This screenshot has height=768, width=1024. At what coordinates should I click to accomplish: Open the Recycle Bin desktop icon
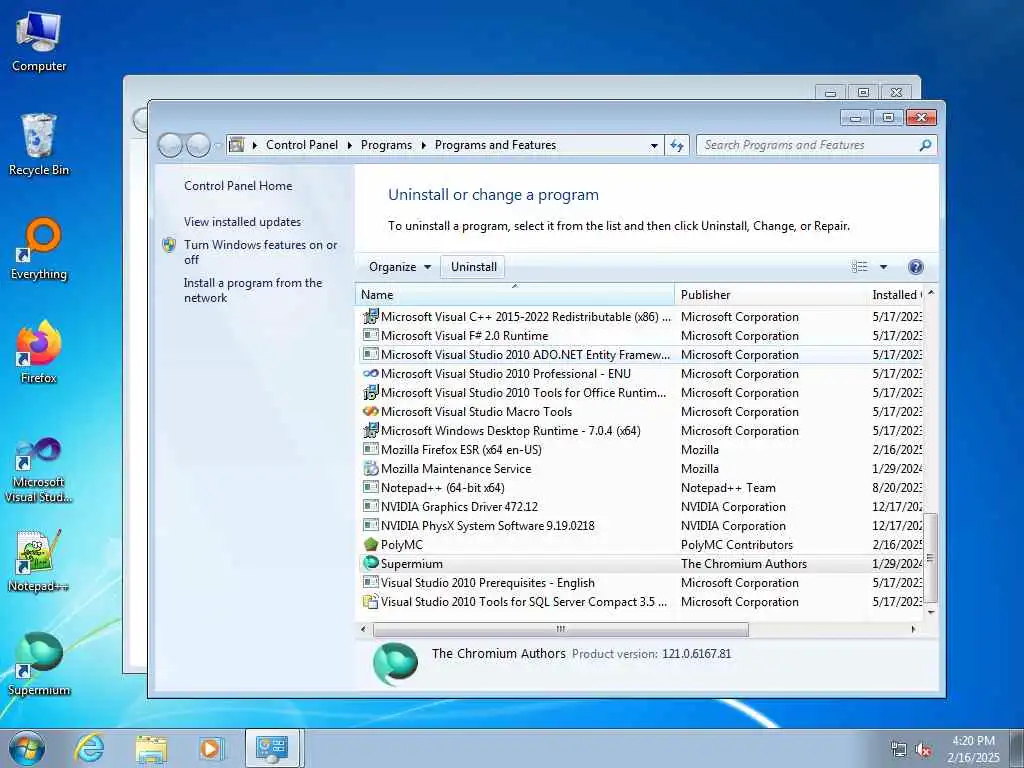point(39,144)
